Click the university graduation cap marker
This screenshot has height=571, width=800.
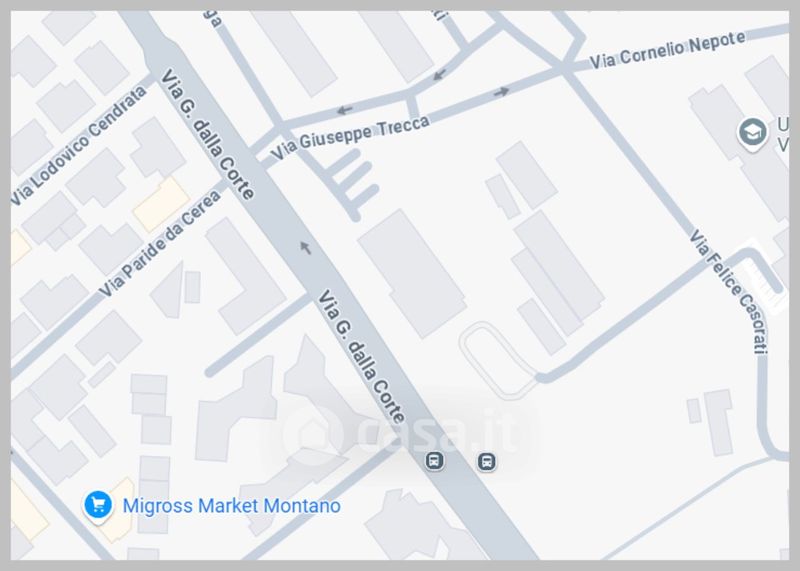(753, 134)
